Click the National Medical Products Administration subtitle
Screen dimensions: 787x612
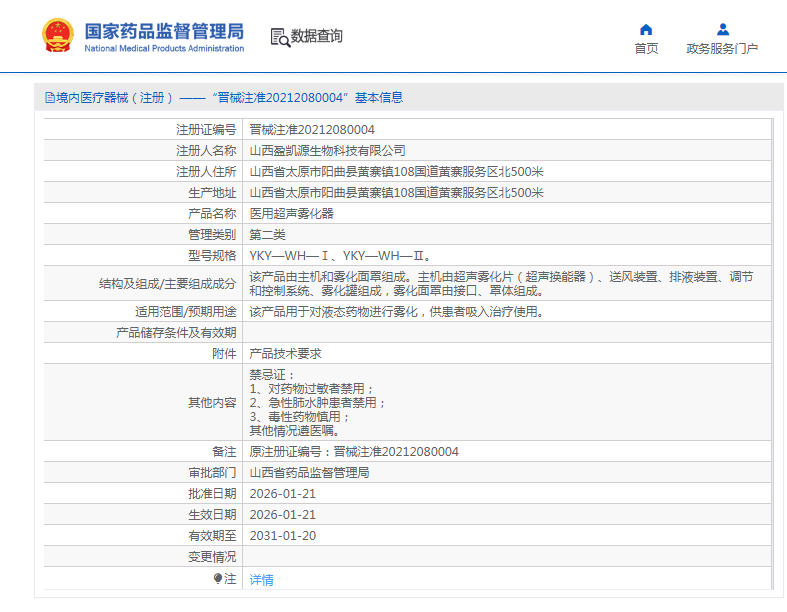(x=164, y=48)
